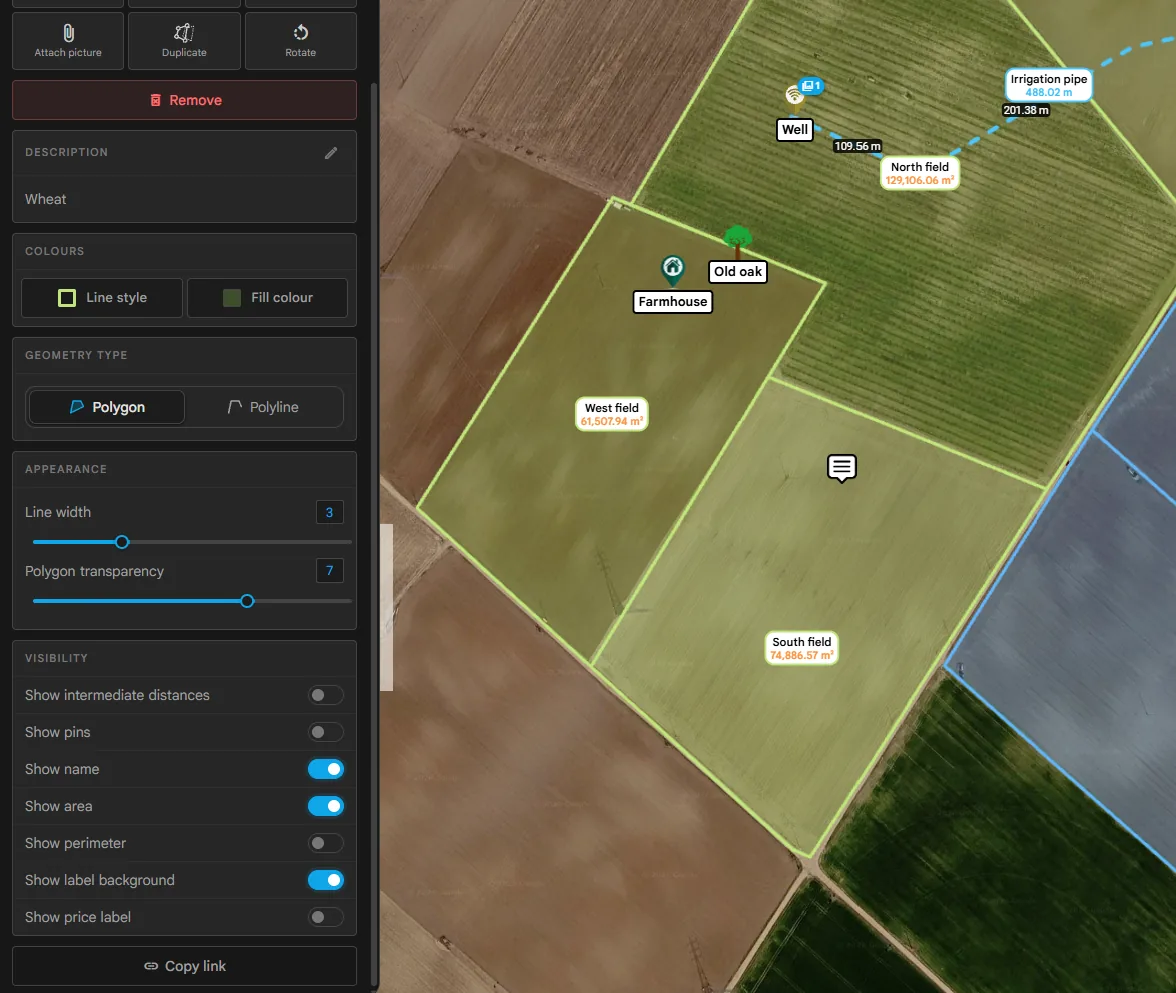Turn off Show area
Screen dimensions: 1176x993
click(326, 806)
